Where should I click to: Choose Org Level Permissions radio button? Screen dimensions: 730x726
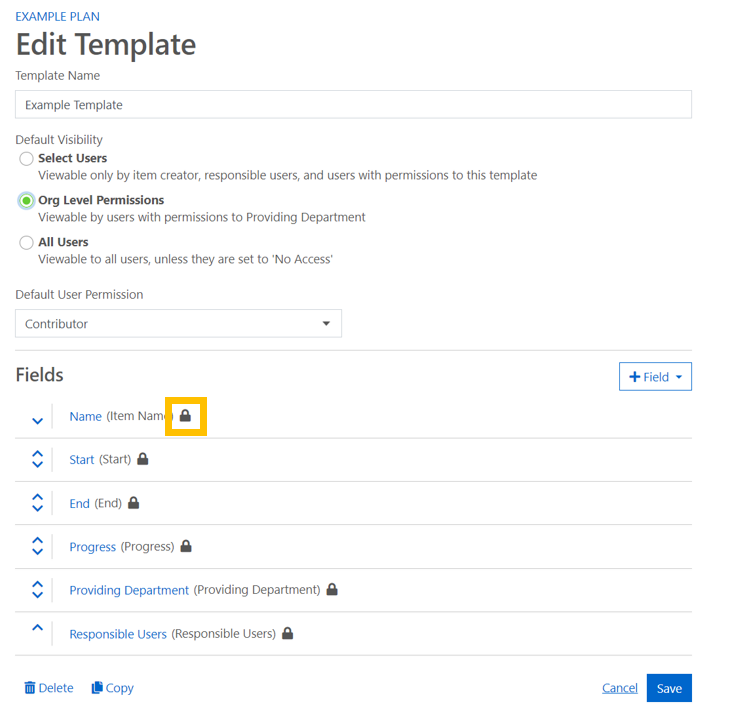point(27,201)
